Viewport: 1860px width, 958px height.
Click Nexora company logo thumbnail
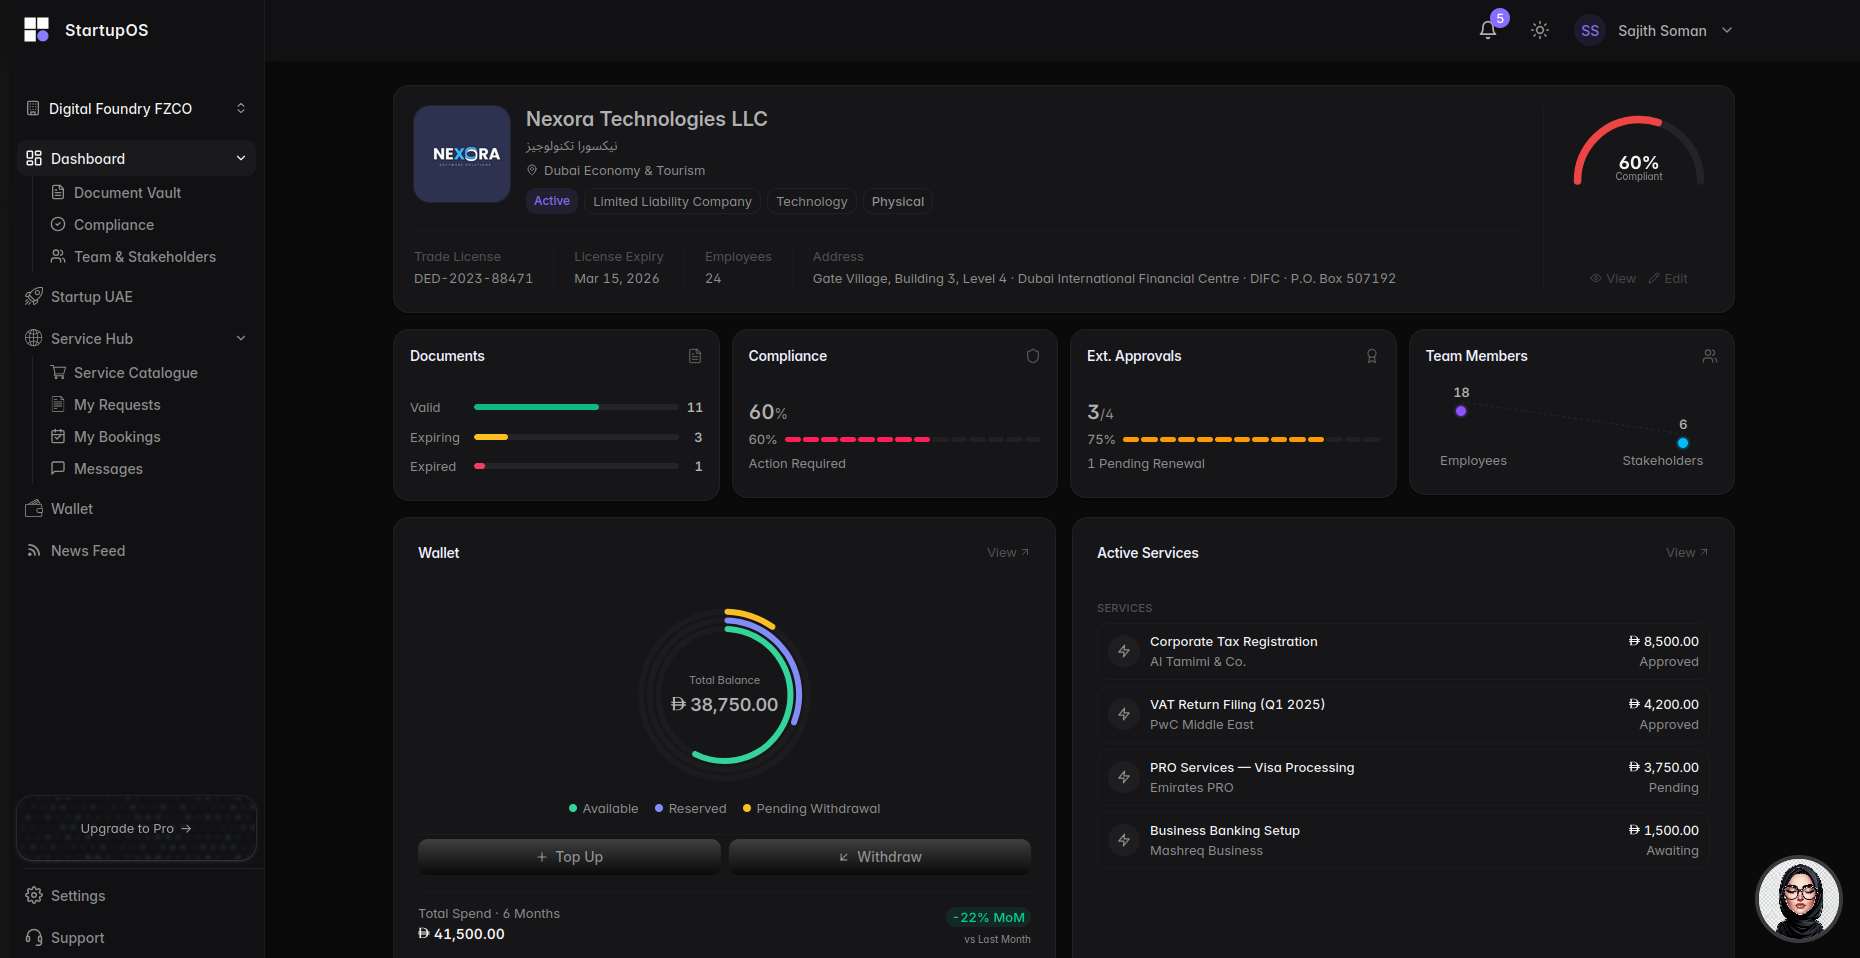(462, 154)
